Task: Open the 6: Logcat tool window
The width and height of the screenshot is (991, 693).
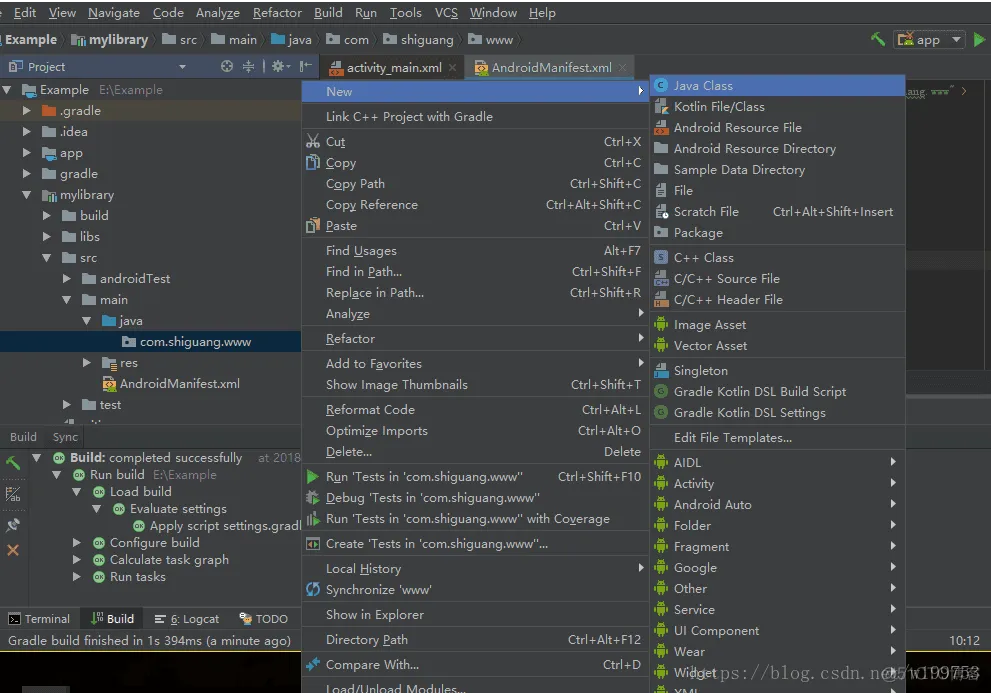Action: (x=187, y=619)
